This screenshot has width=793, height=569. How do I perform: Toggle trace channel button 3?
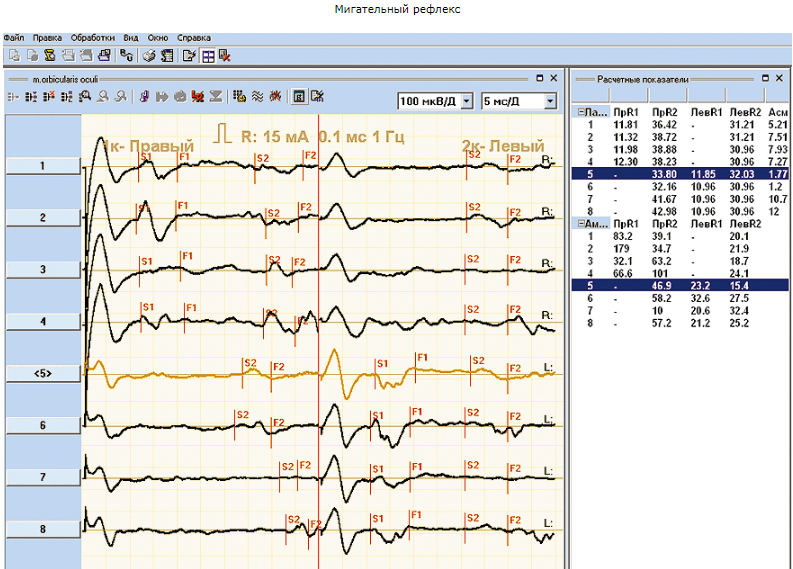[43, 270]
